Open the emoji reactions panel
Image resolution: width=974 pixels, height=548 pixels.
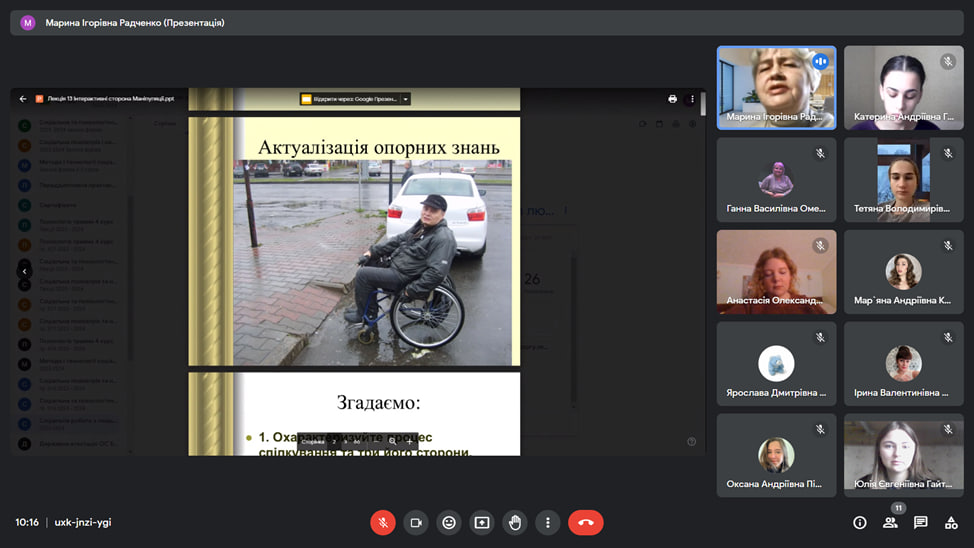(449, 522)
